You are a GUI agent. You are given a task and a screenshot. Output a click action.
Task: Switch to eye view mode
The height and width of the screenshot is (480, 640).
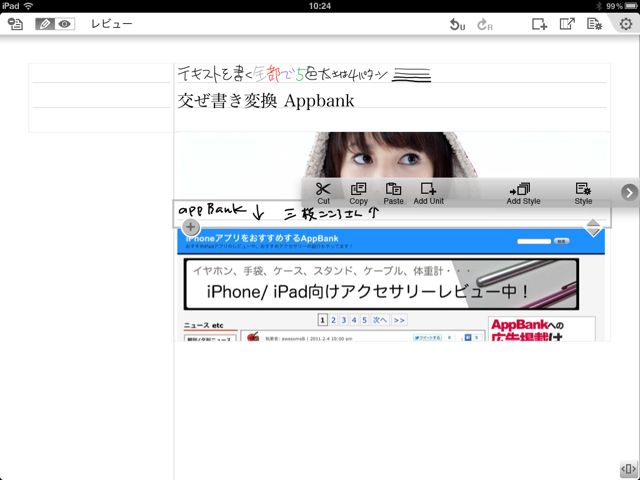pos(64,24)
